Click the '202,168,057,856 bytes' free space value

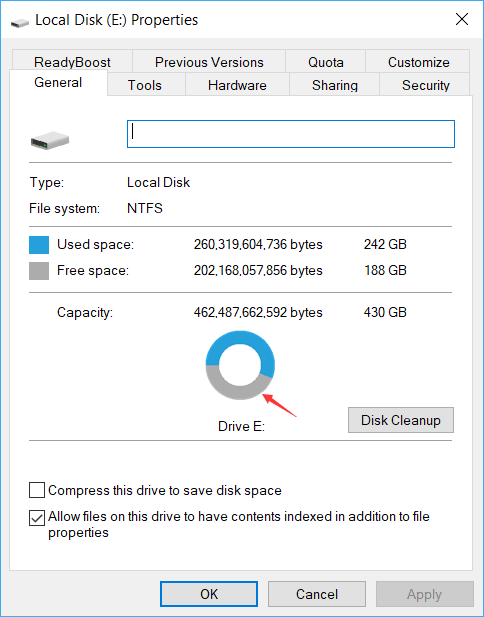pos(258,270)
